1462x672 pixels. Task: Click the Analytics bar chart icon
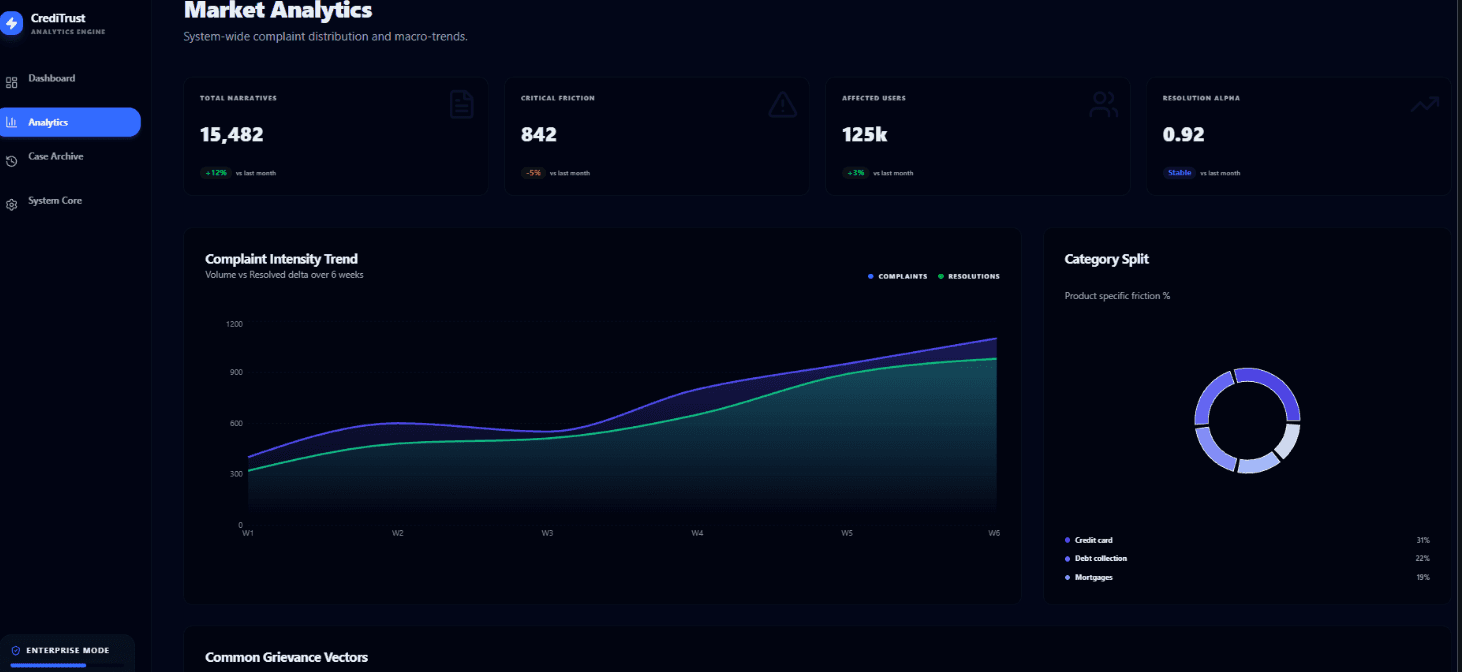(11, 122)
